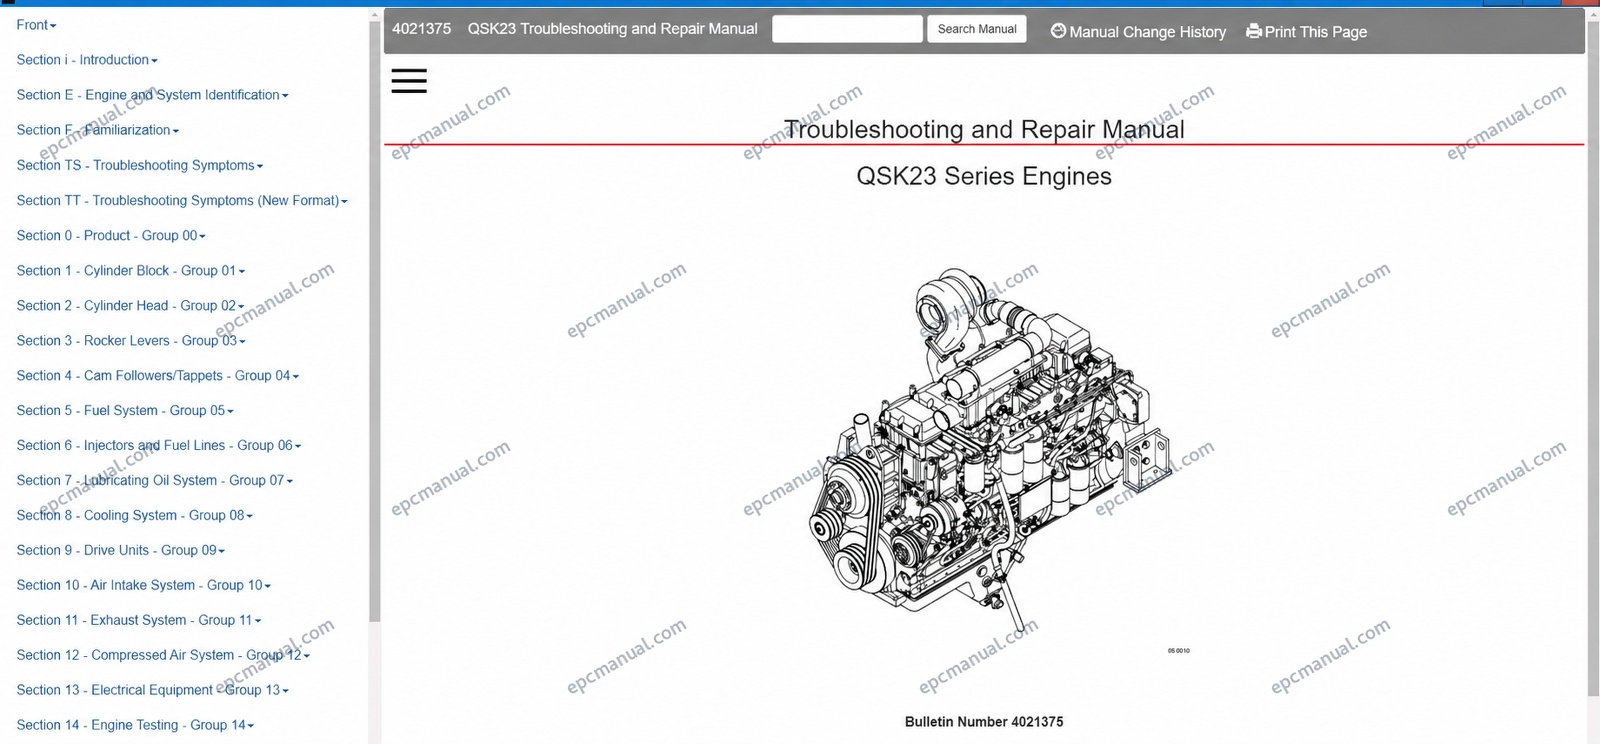Open Section 4 - Cam Followers/Tappets
The height and width of the screenshot is (744, 1600).
pos(158,375)
